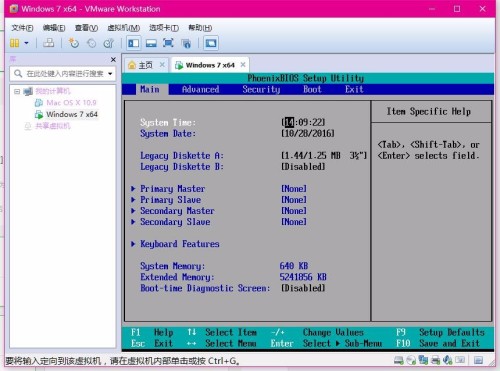Click the System Date value

point(308,134)
